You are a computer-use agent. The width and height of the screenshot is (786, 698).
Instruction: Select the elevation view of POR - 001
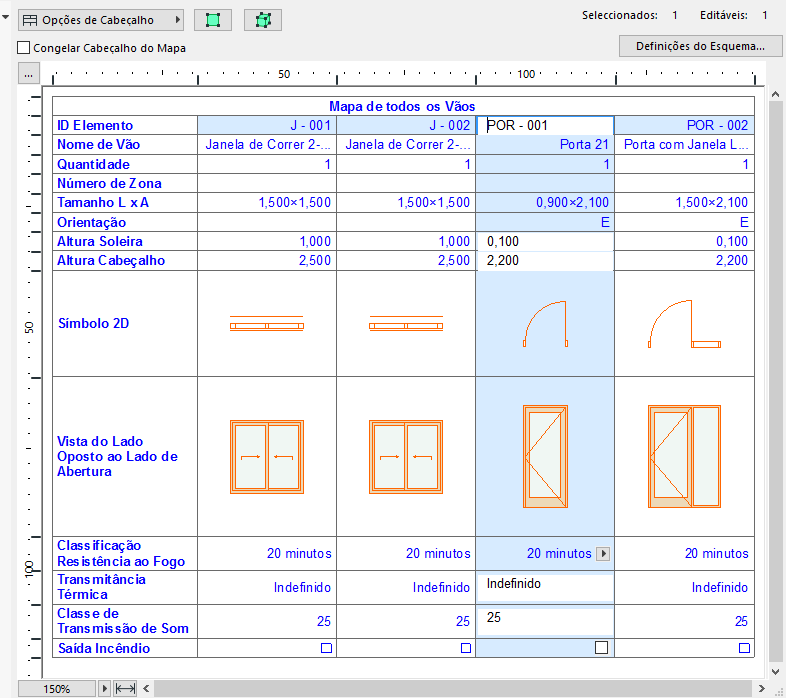545,456
